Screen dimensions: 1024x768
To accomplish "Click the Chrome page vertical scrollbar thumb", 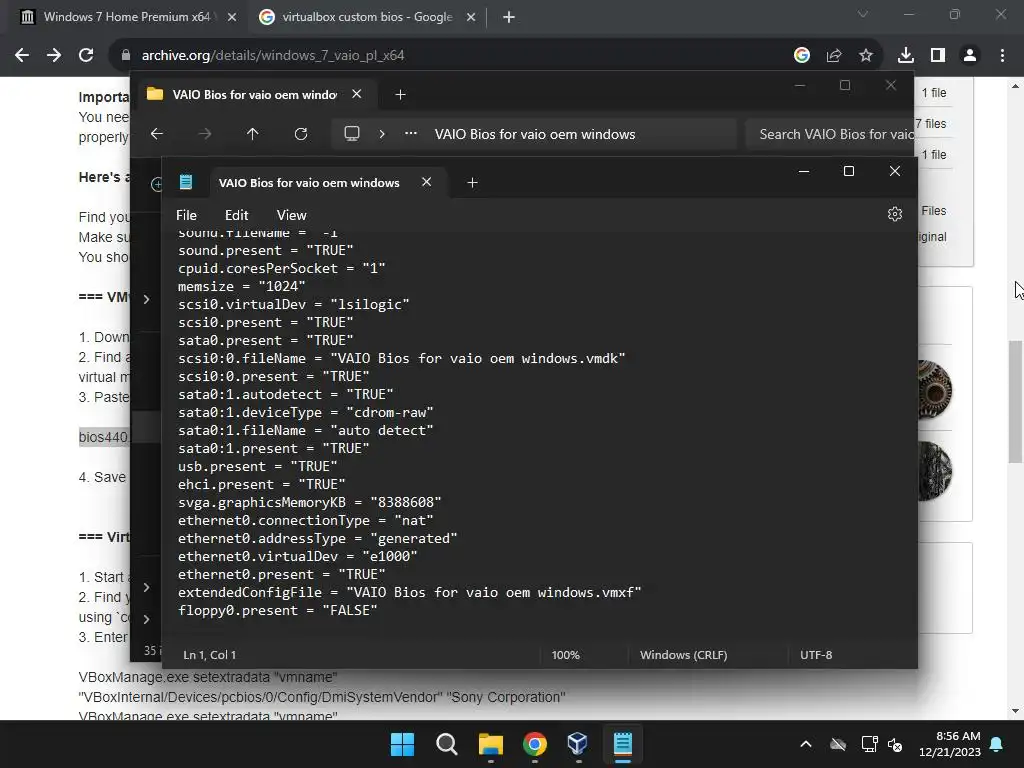I will 1016,402.
